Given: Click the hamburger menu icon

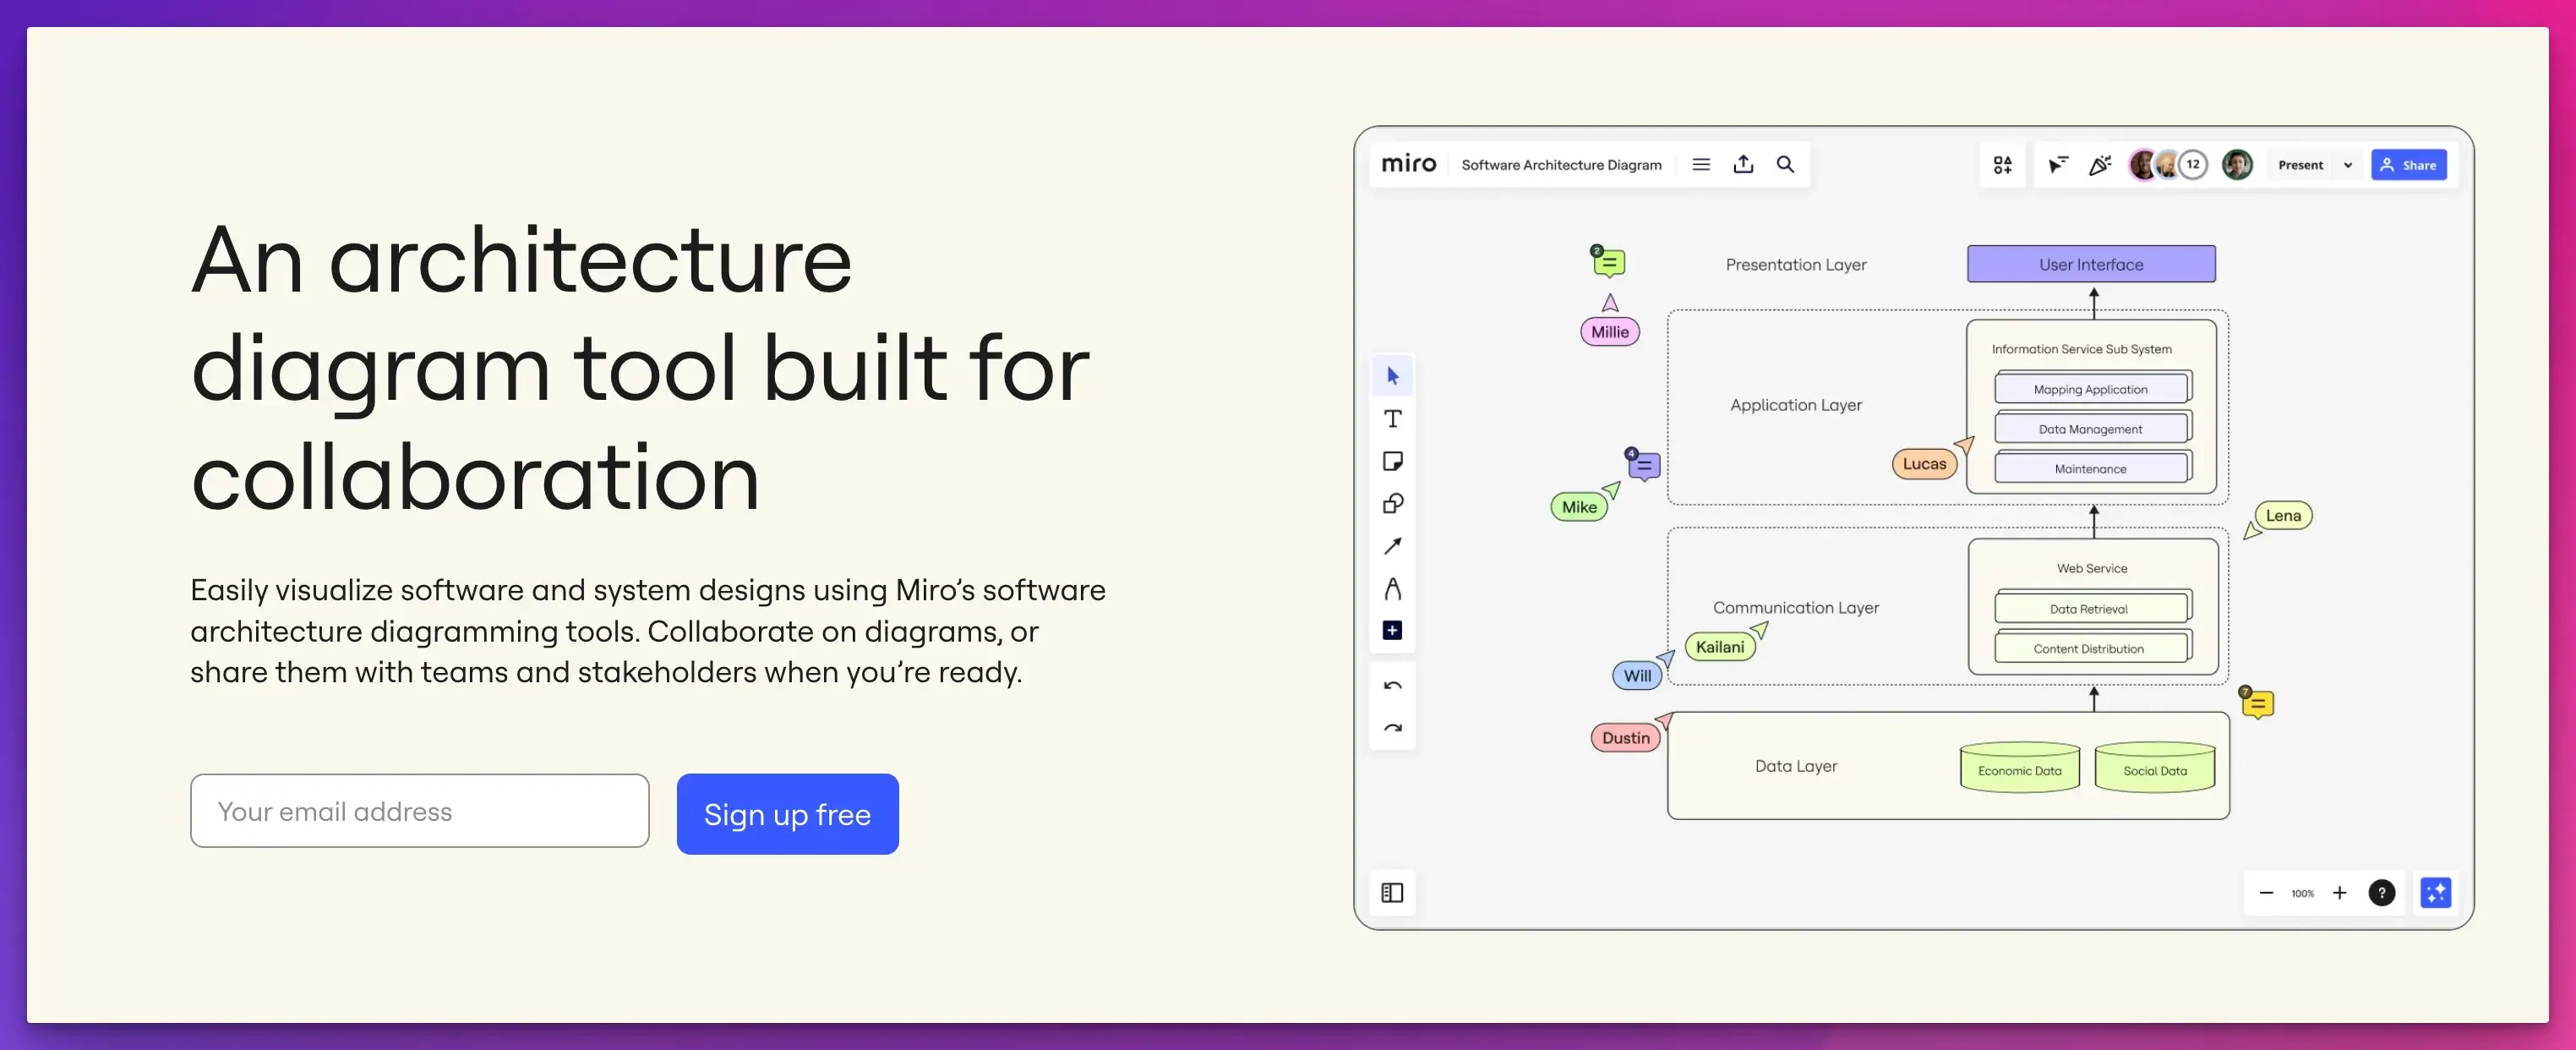Looking at the screenshot, I should [x=1700, y=164].
